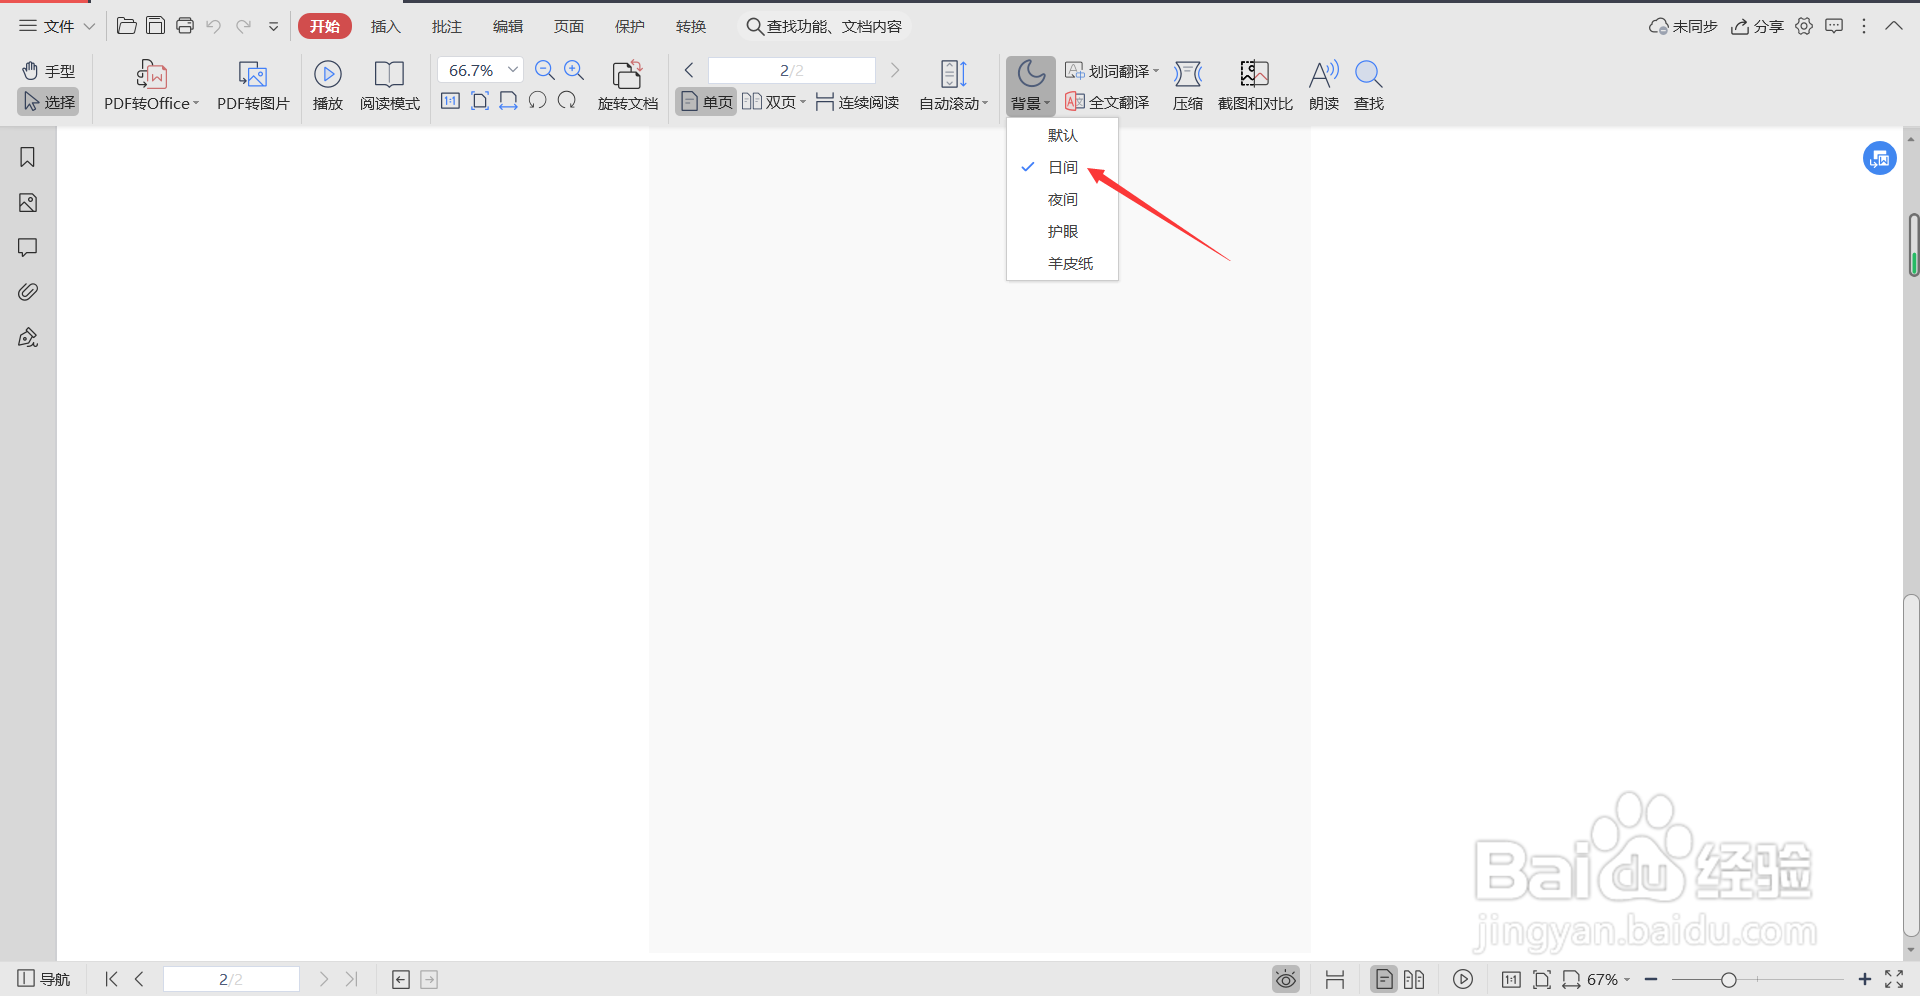Click the 查找 find tool
This screenshot has width=1920, height=996.
[x=1369, y=85]
